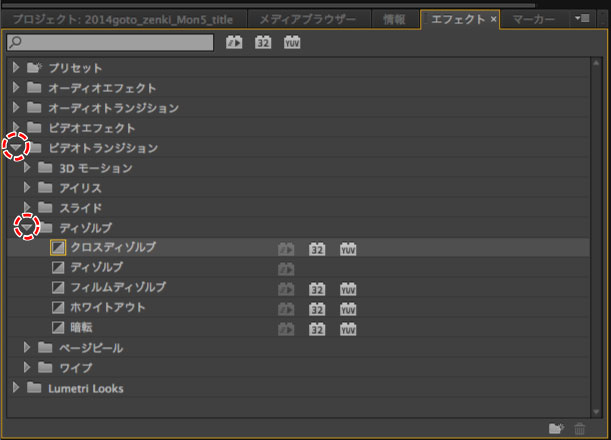Image resolution: width=611 pixels, height=440 pixels.
Task: Select the ページピール folder icon
Action: pos(45,347)
